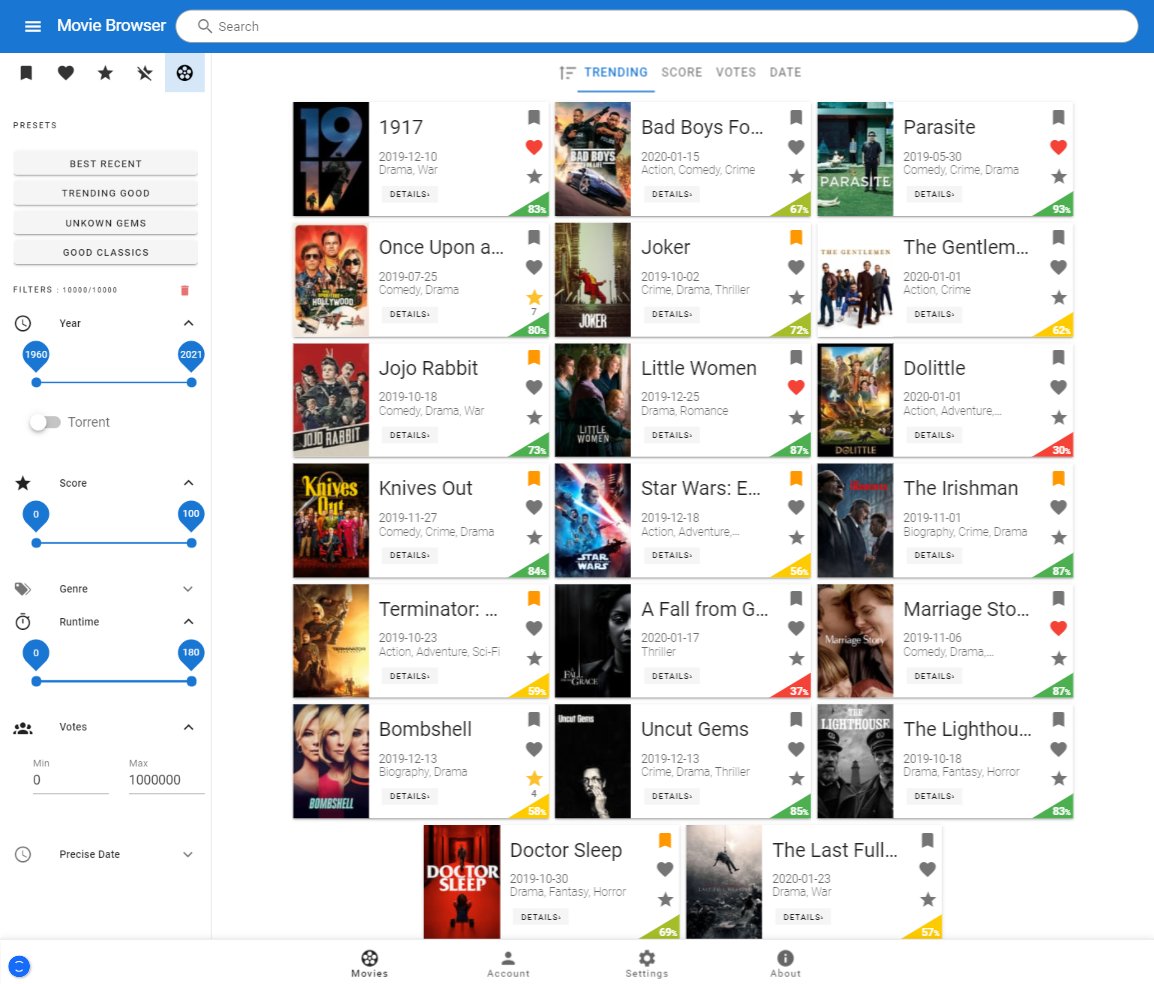Click the Votes Max input field
Image resolution: width=1154 pixels, height=984 pixels.
(x=166, y=780)
